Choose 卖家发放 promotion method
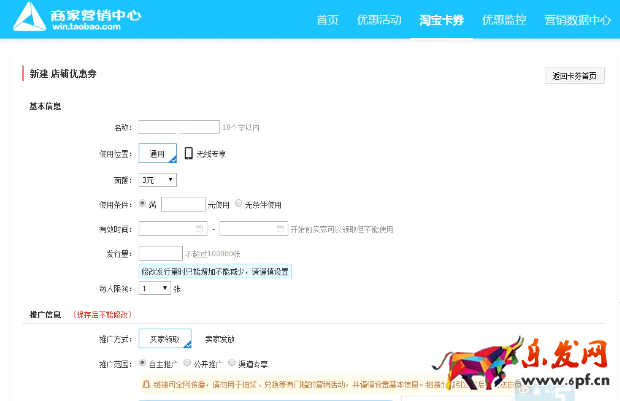Image resolution: width=620 pixels, height=401 pixels. click(219, 339)
